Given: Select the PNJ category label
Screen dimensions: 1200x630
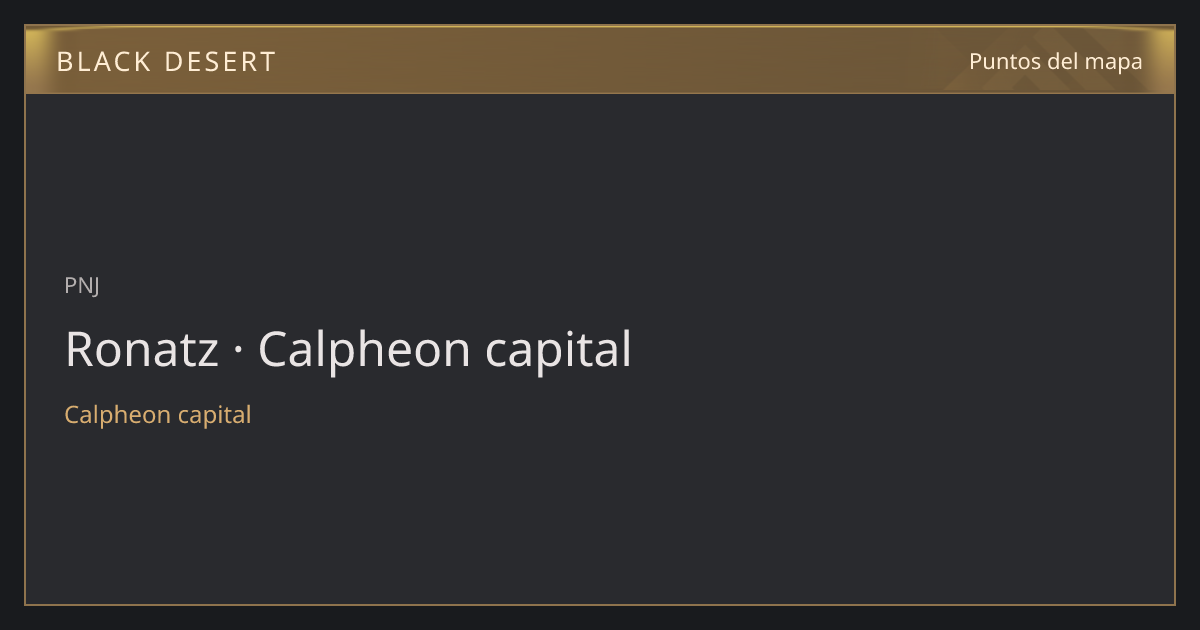Looking at the screenshot, I should (x=82, y=286).
